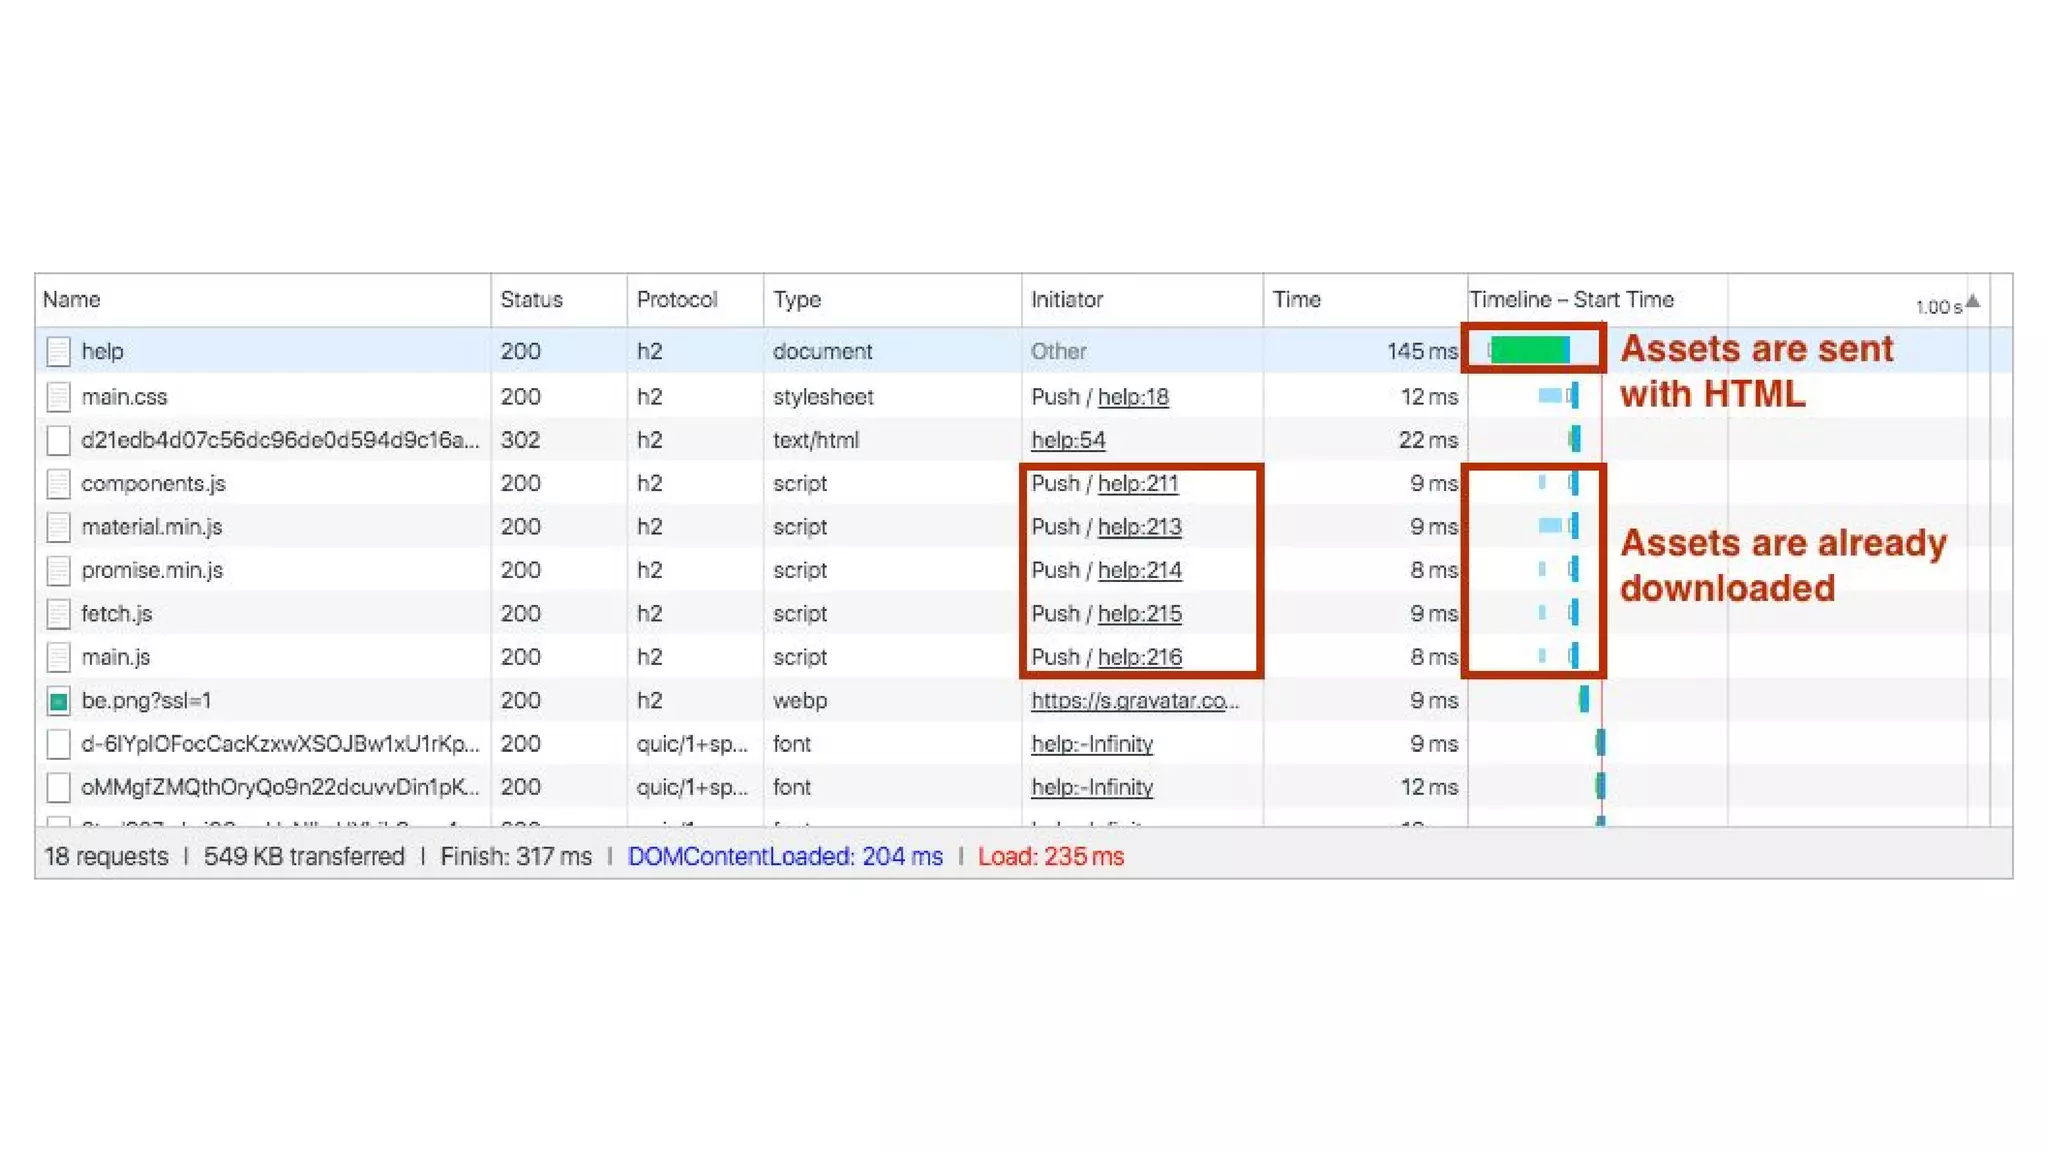Screen dimensions: 2048x1152
Task: Follow the help:54 initiator link
Action: point(1068,440)
